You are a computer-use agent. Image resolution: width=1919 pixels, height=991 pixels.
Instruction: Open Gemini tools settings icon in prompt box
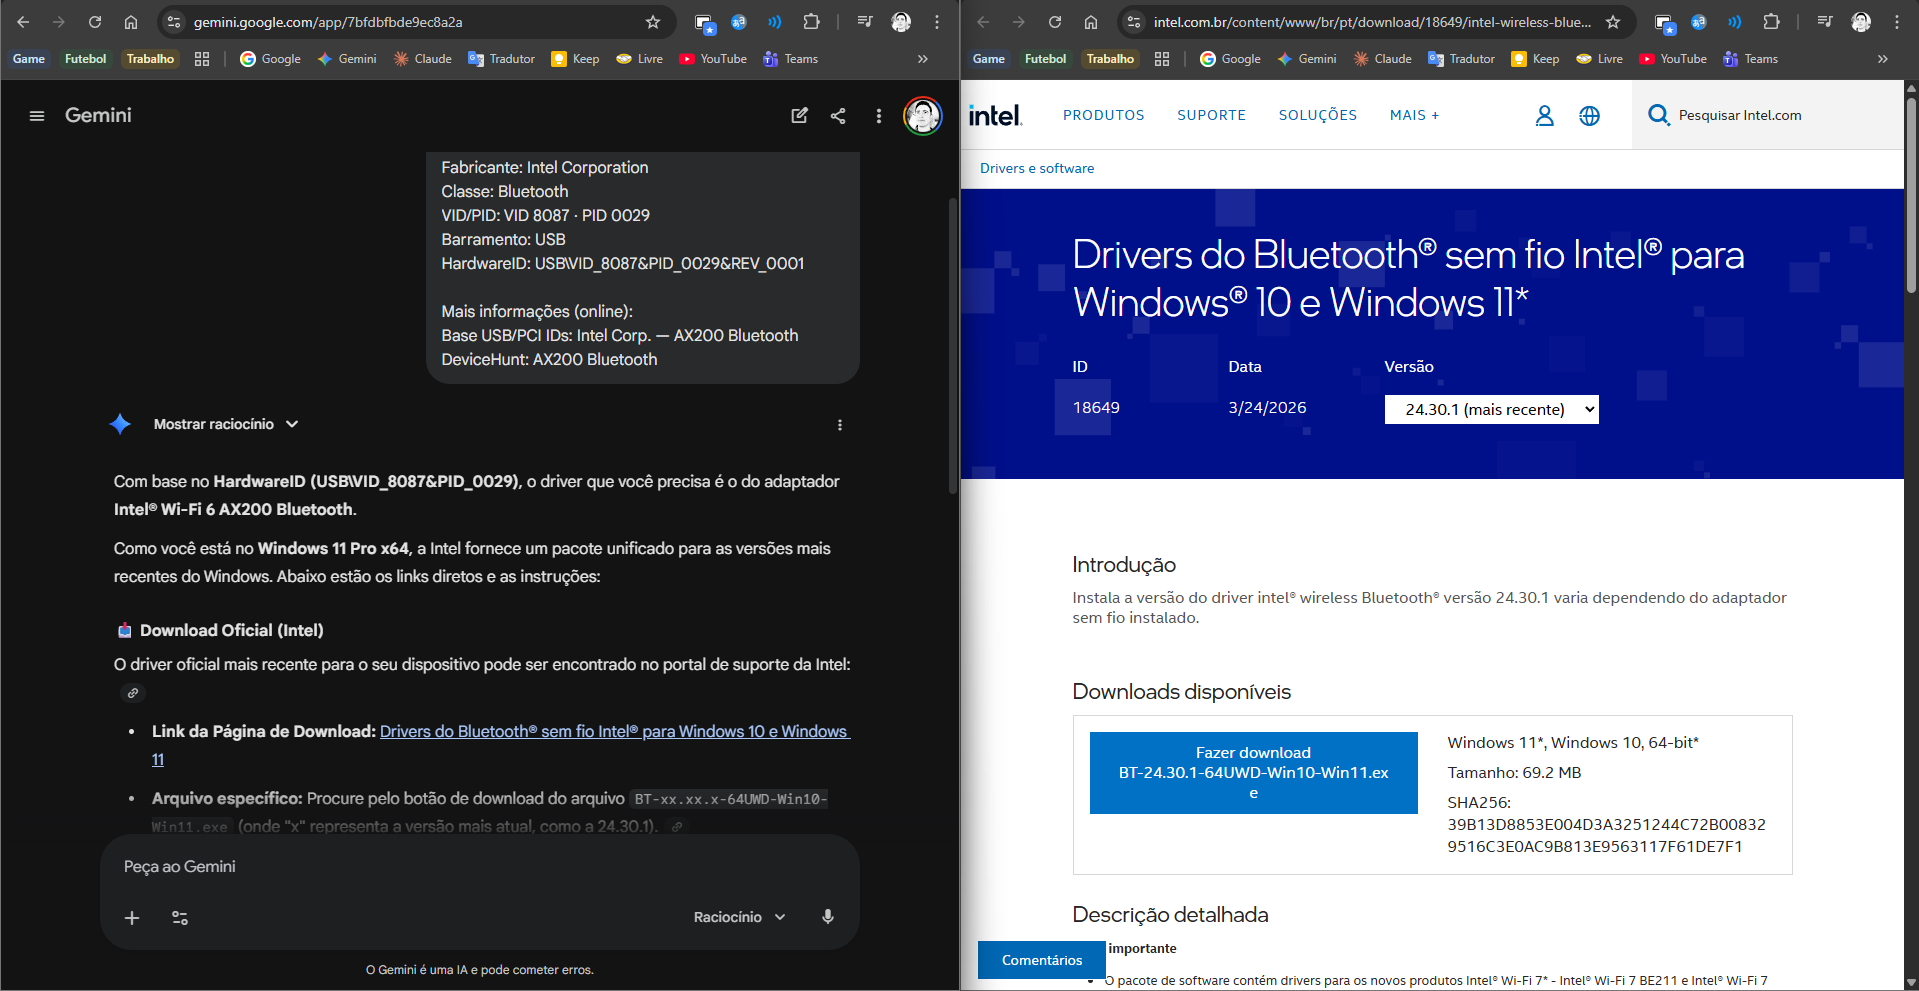pyautogui.click(x=180, y=918)
